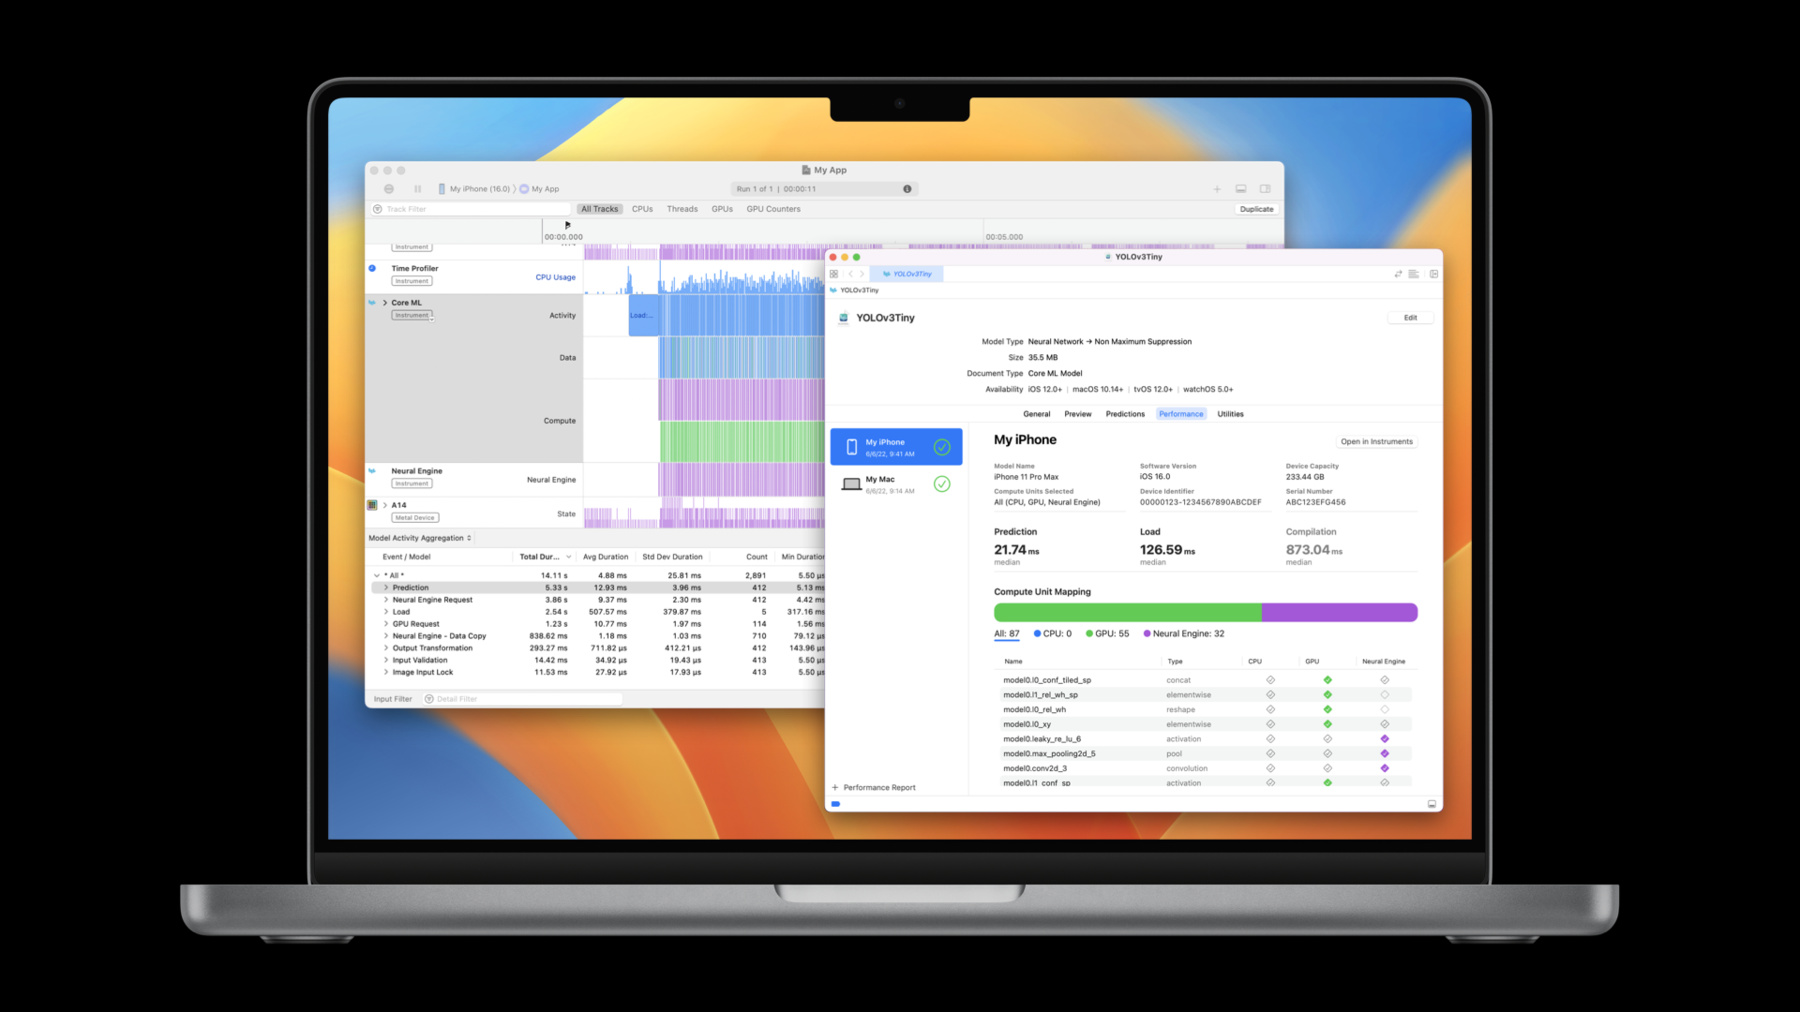Click the green GPU segment of Compute Unit Mapping bar
The width and height of the screenshot is (1800, 1012).
tap(1128, 612)
